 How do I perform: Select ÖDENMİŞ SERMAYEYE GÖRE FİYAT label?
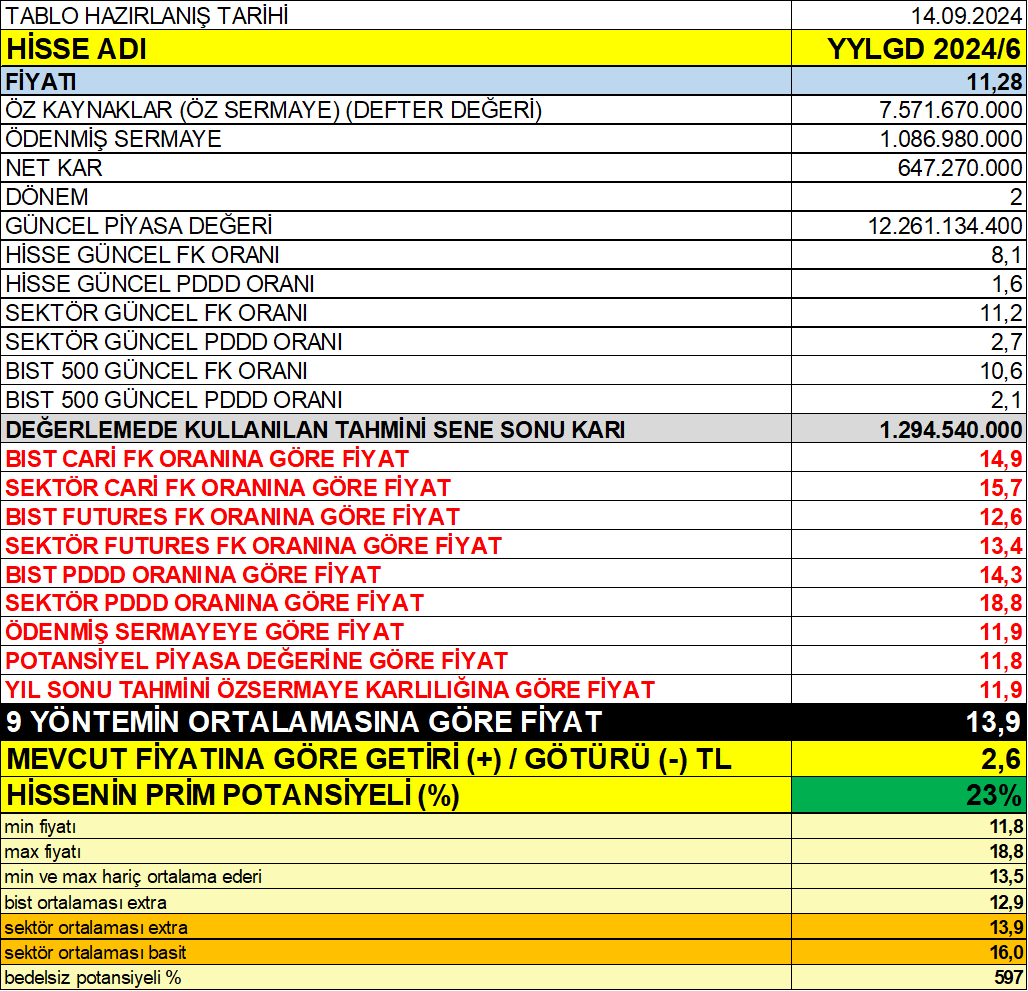pos(205,632)
